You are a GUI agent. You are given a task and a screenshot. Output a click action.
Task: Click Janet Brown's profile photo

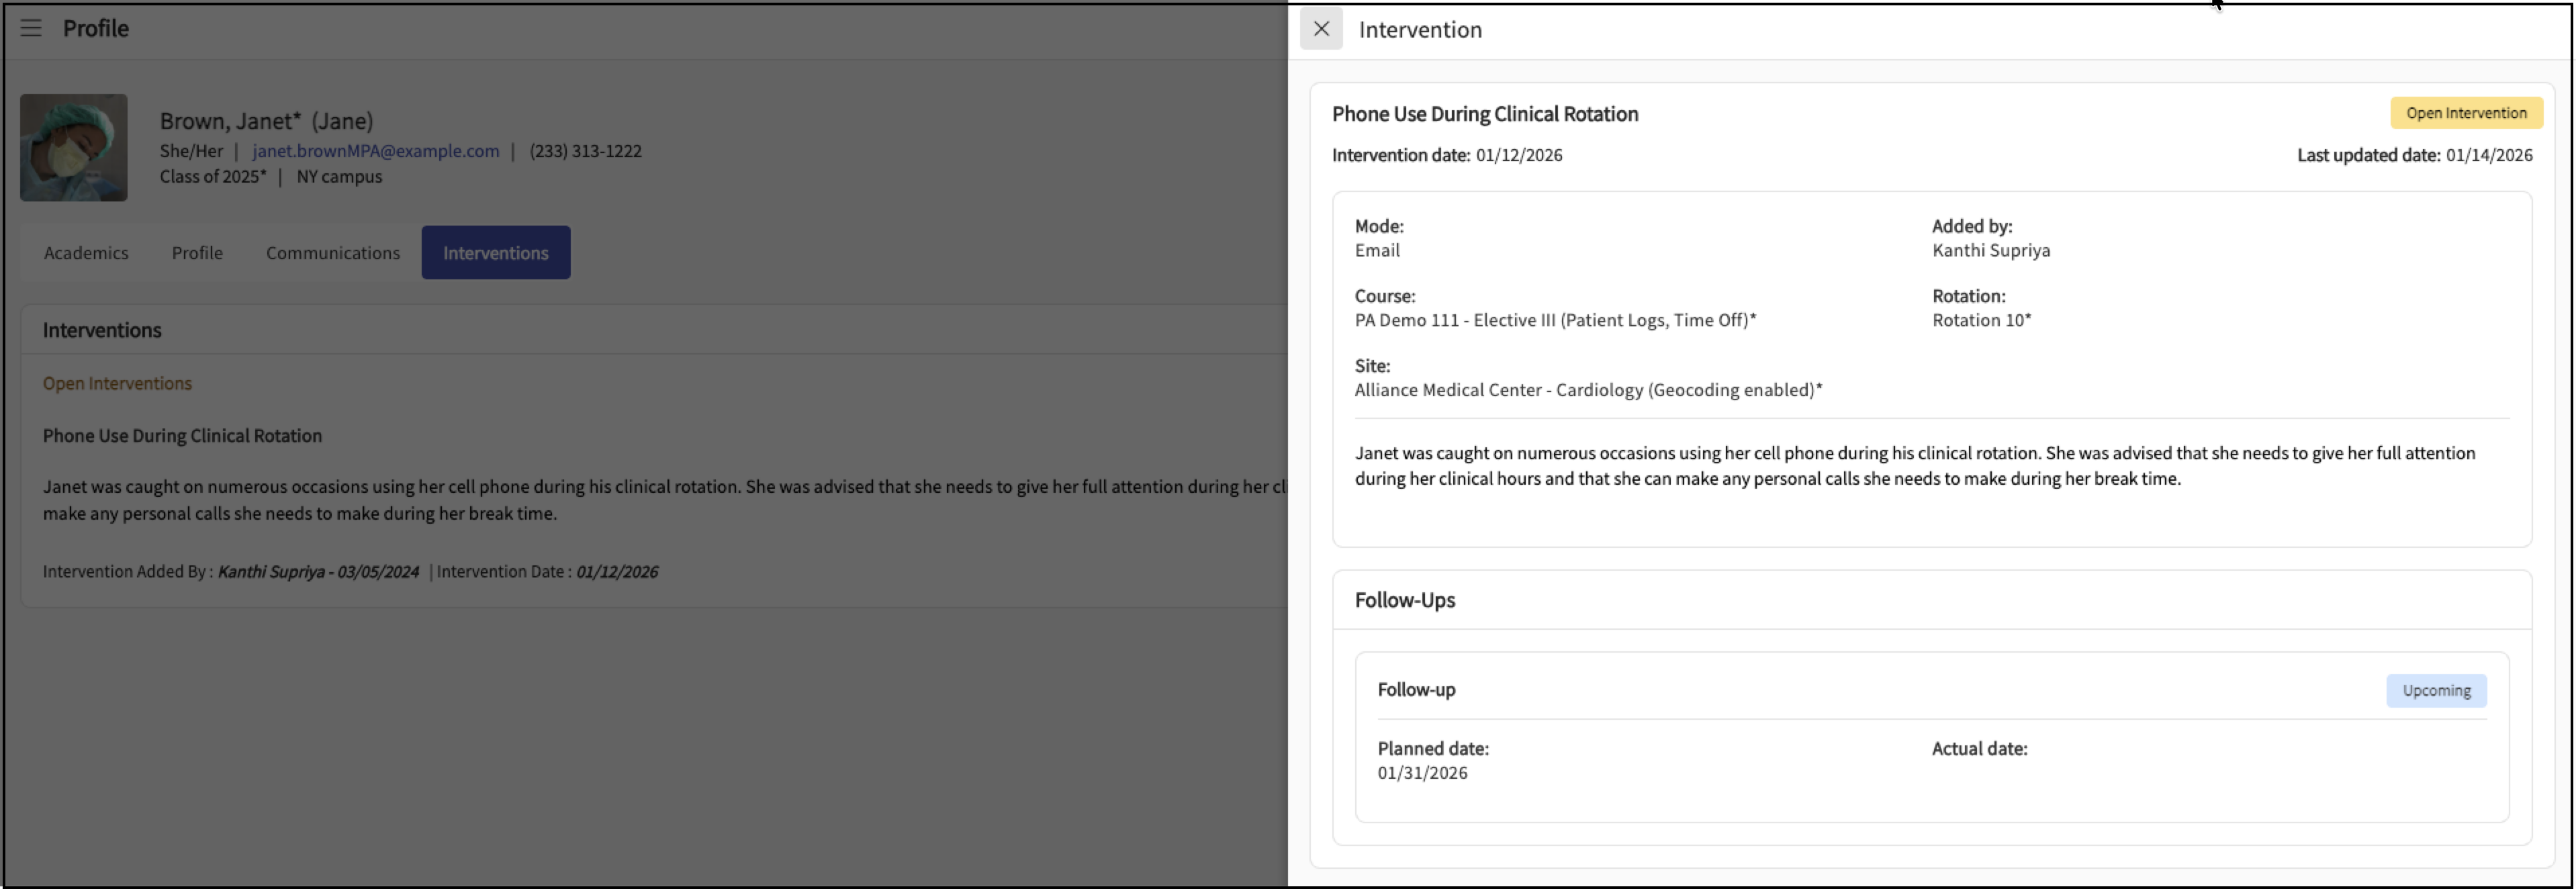point(74,148)
